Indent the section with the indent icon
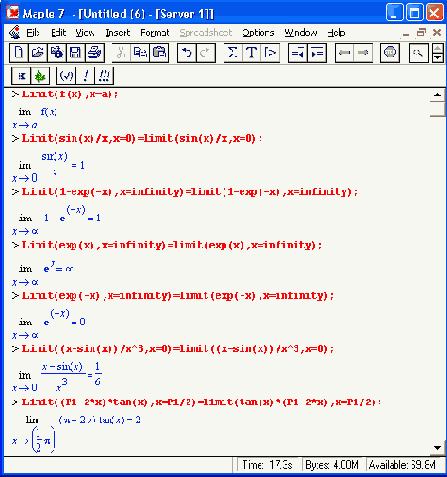447x477 pixels. tap(317, 53)
